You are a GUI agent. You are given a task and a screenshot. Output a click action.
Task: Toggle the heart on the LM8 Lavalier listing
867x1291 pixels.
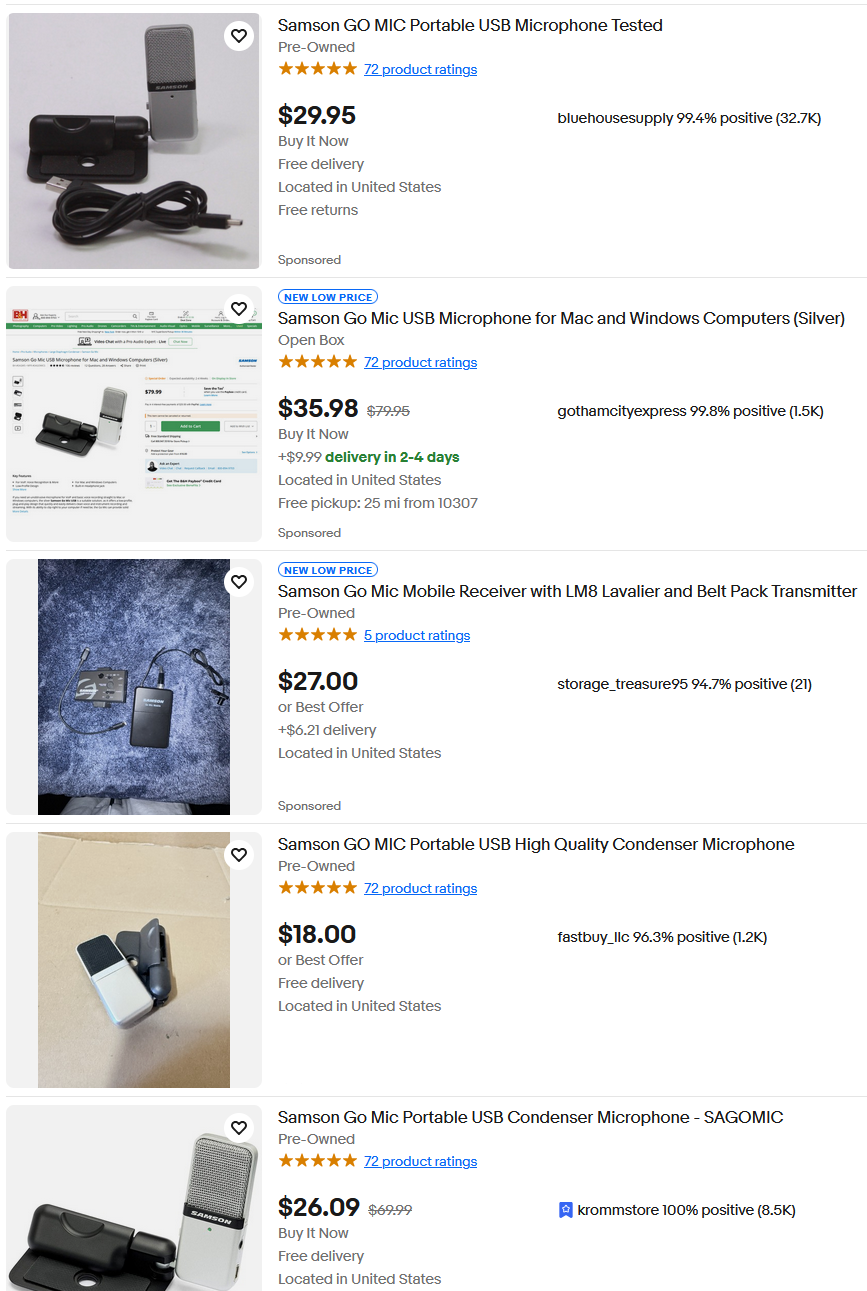tap(239, 581)
